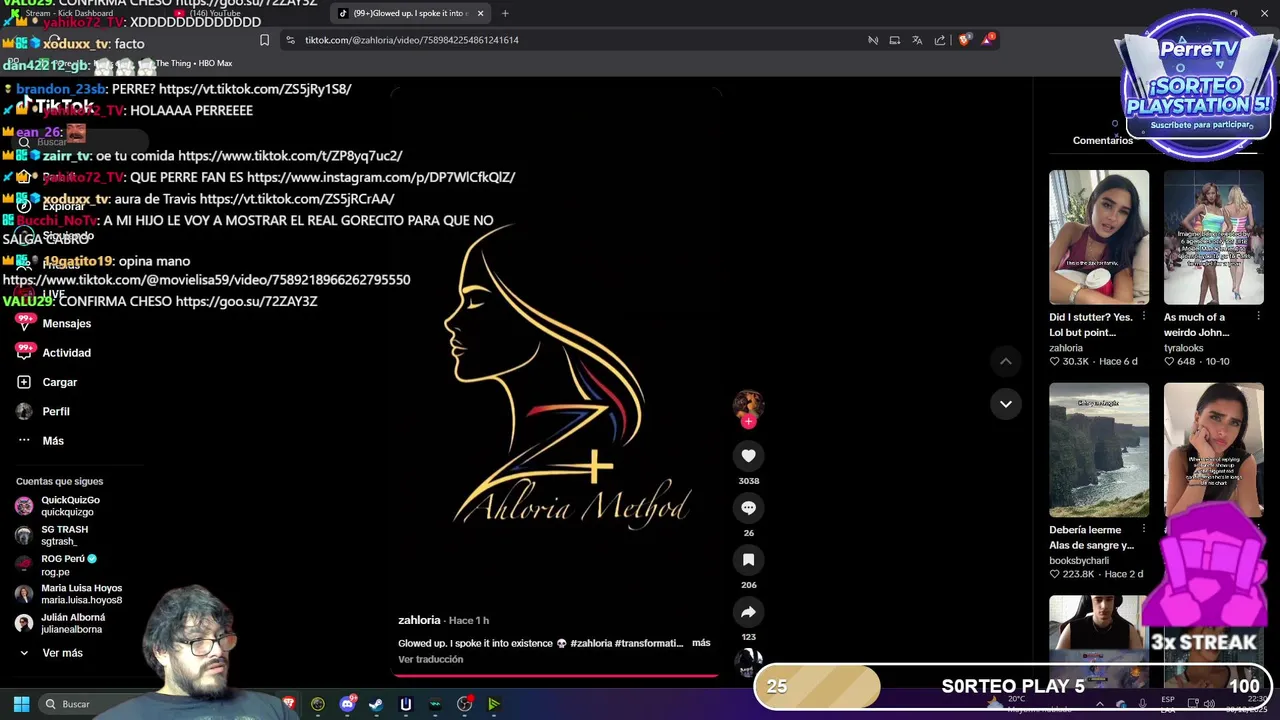
Task: Save video with the bookmark icon
Action: click(748, 560)
